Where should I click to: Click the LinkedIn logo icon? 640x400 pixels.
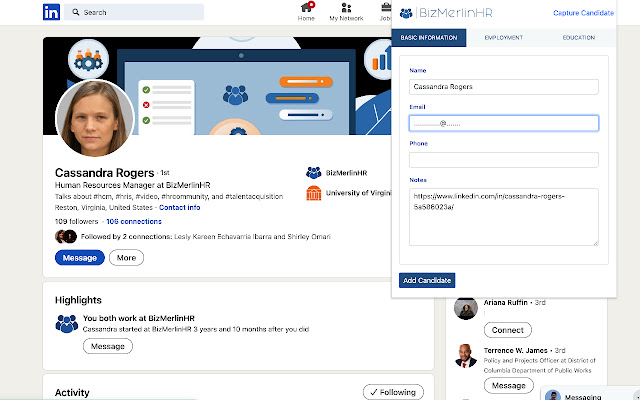pos(51,12)
